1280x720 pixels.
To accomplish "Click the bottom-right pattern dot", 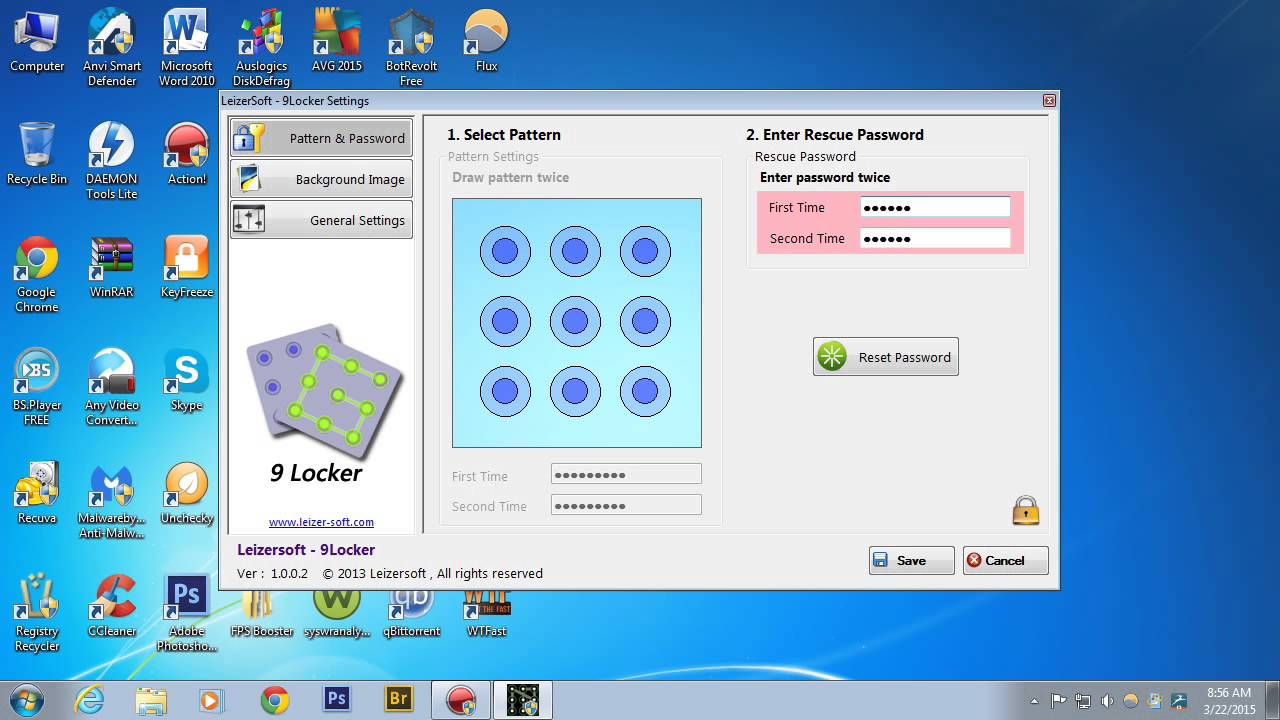I will click(645, 391).
